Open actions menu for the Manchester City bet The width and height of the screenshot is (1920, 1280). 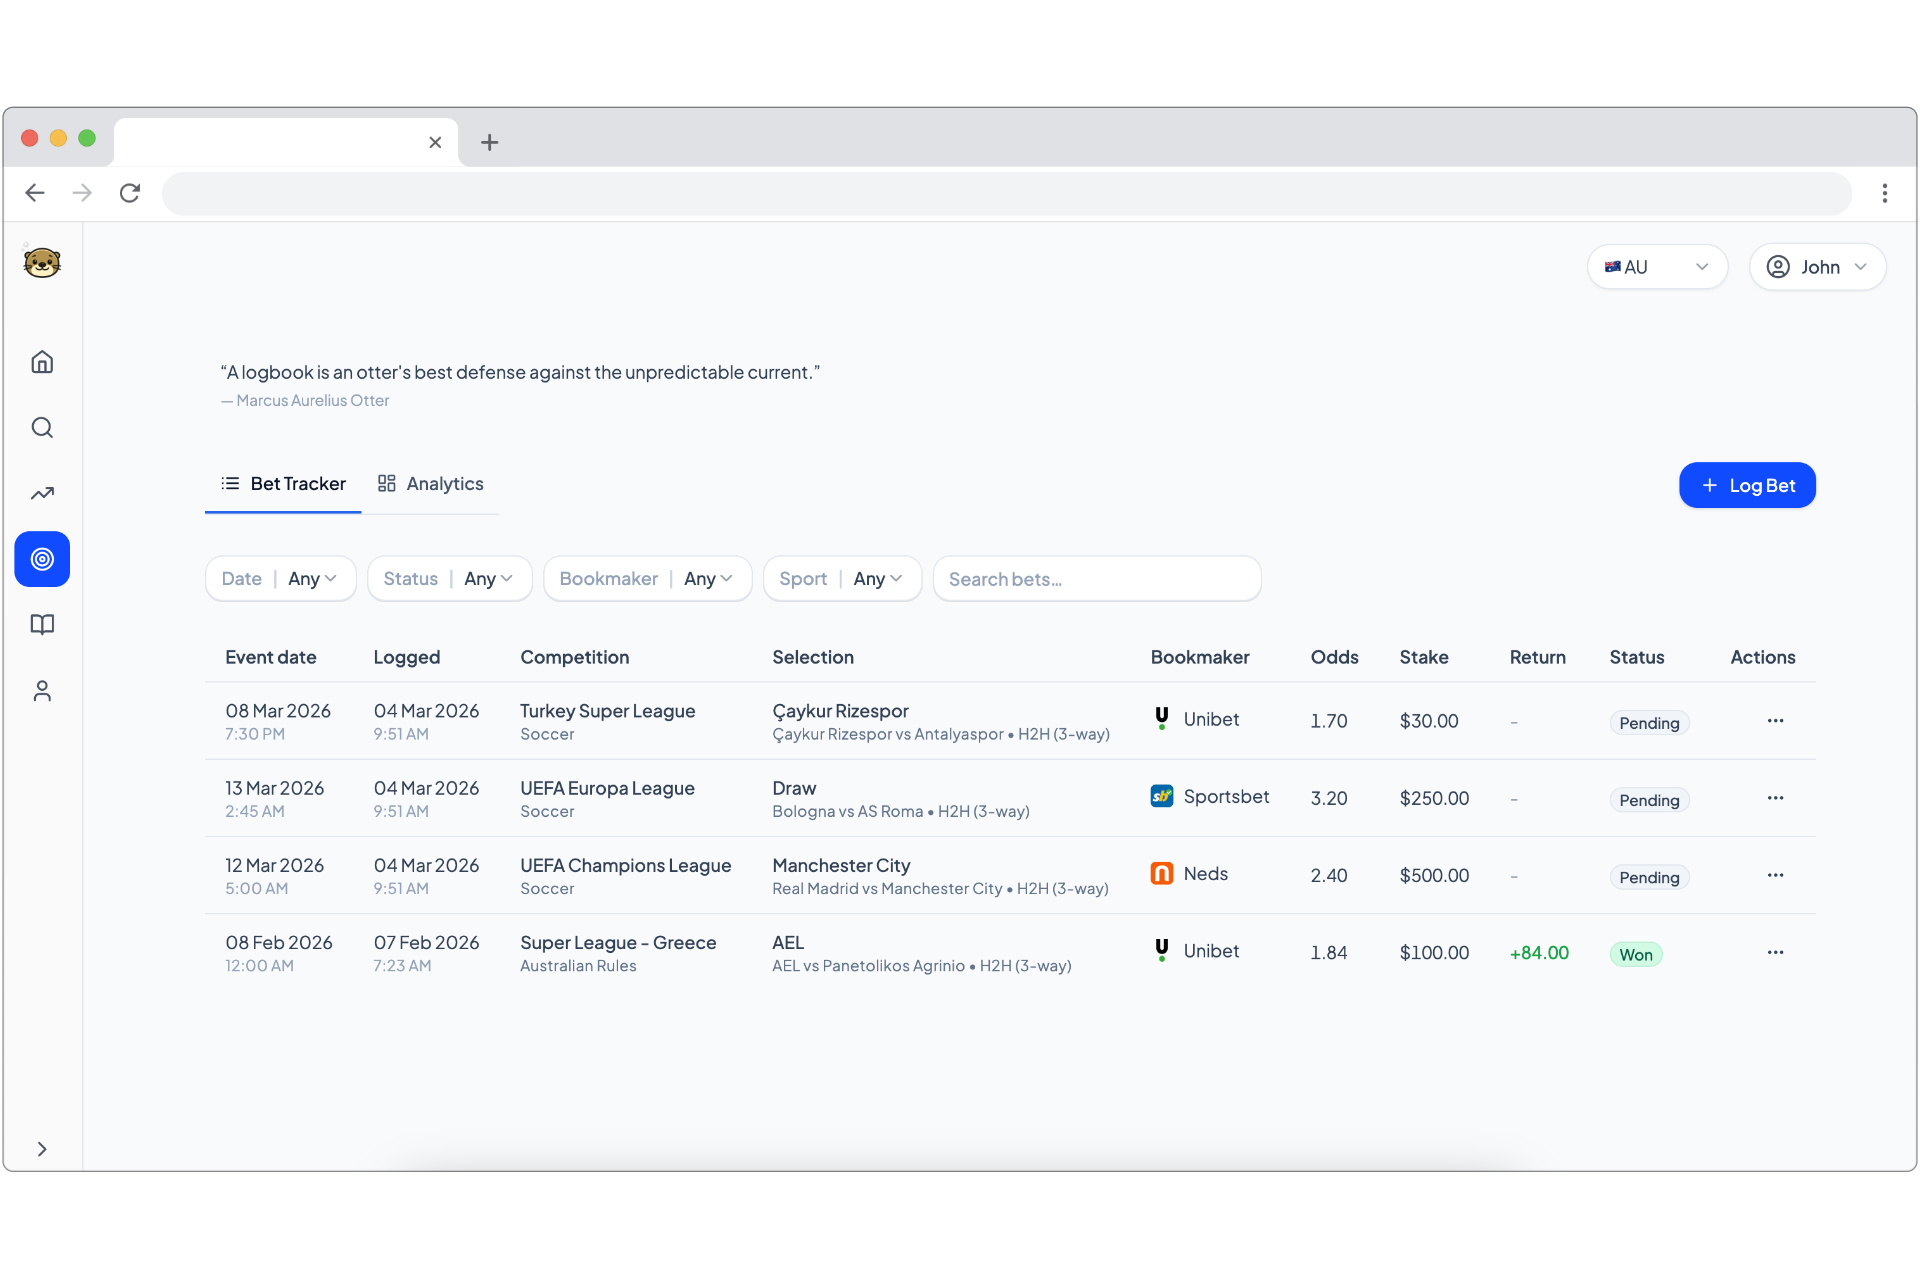click(x=1775, y=875)
